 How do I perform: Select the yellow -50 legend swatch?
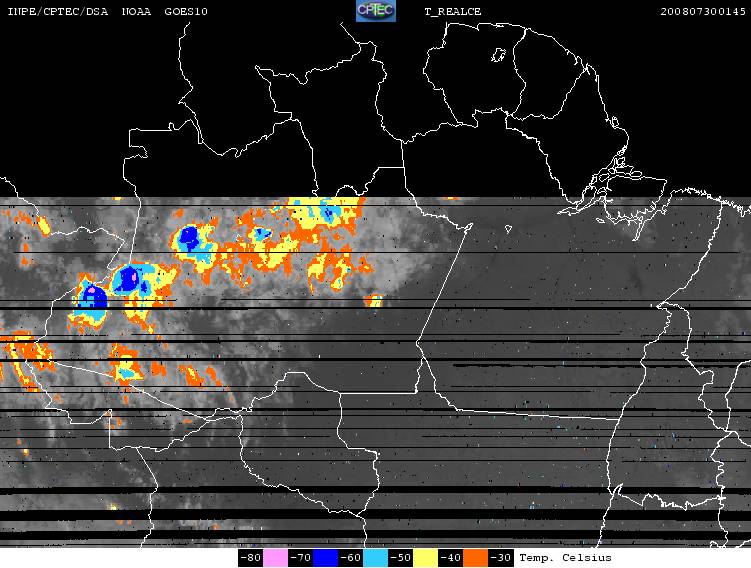click(x=425, y=558)
